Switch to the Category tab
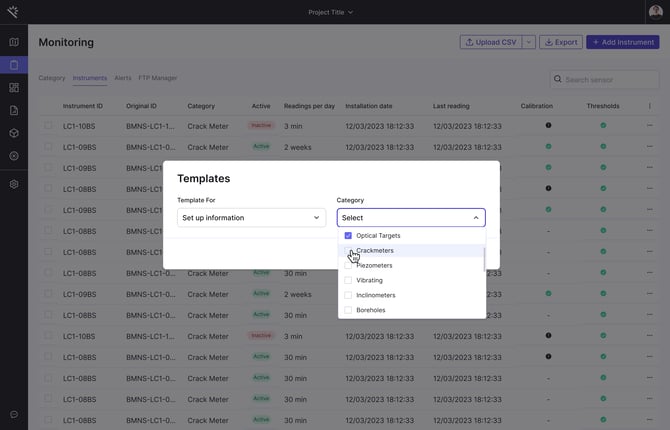The image size is (670, 430). 52,78
